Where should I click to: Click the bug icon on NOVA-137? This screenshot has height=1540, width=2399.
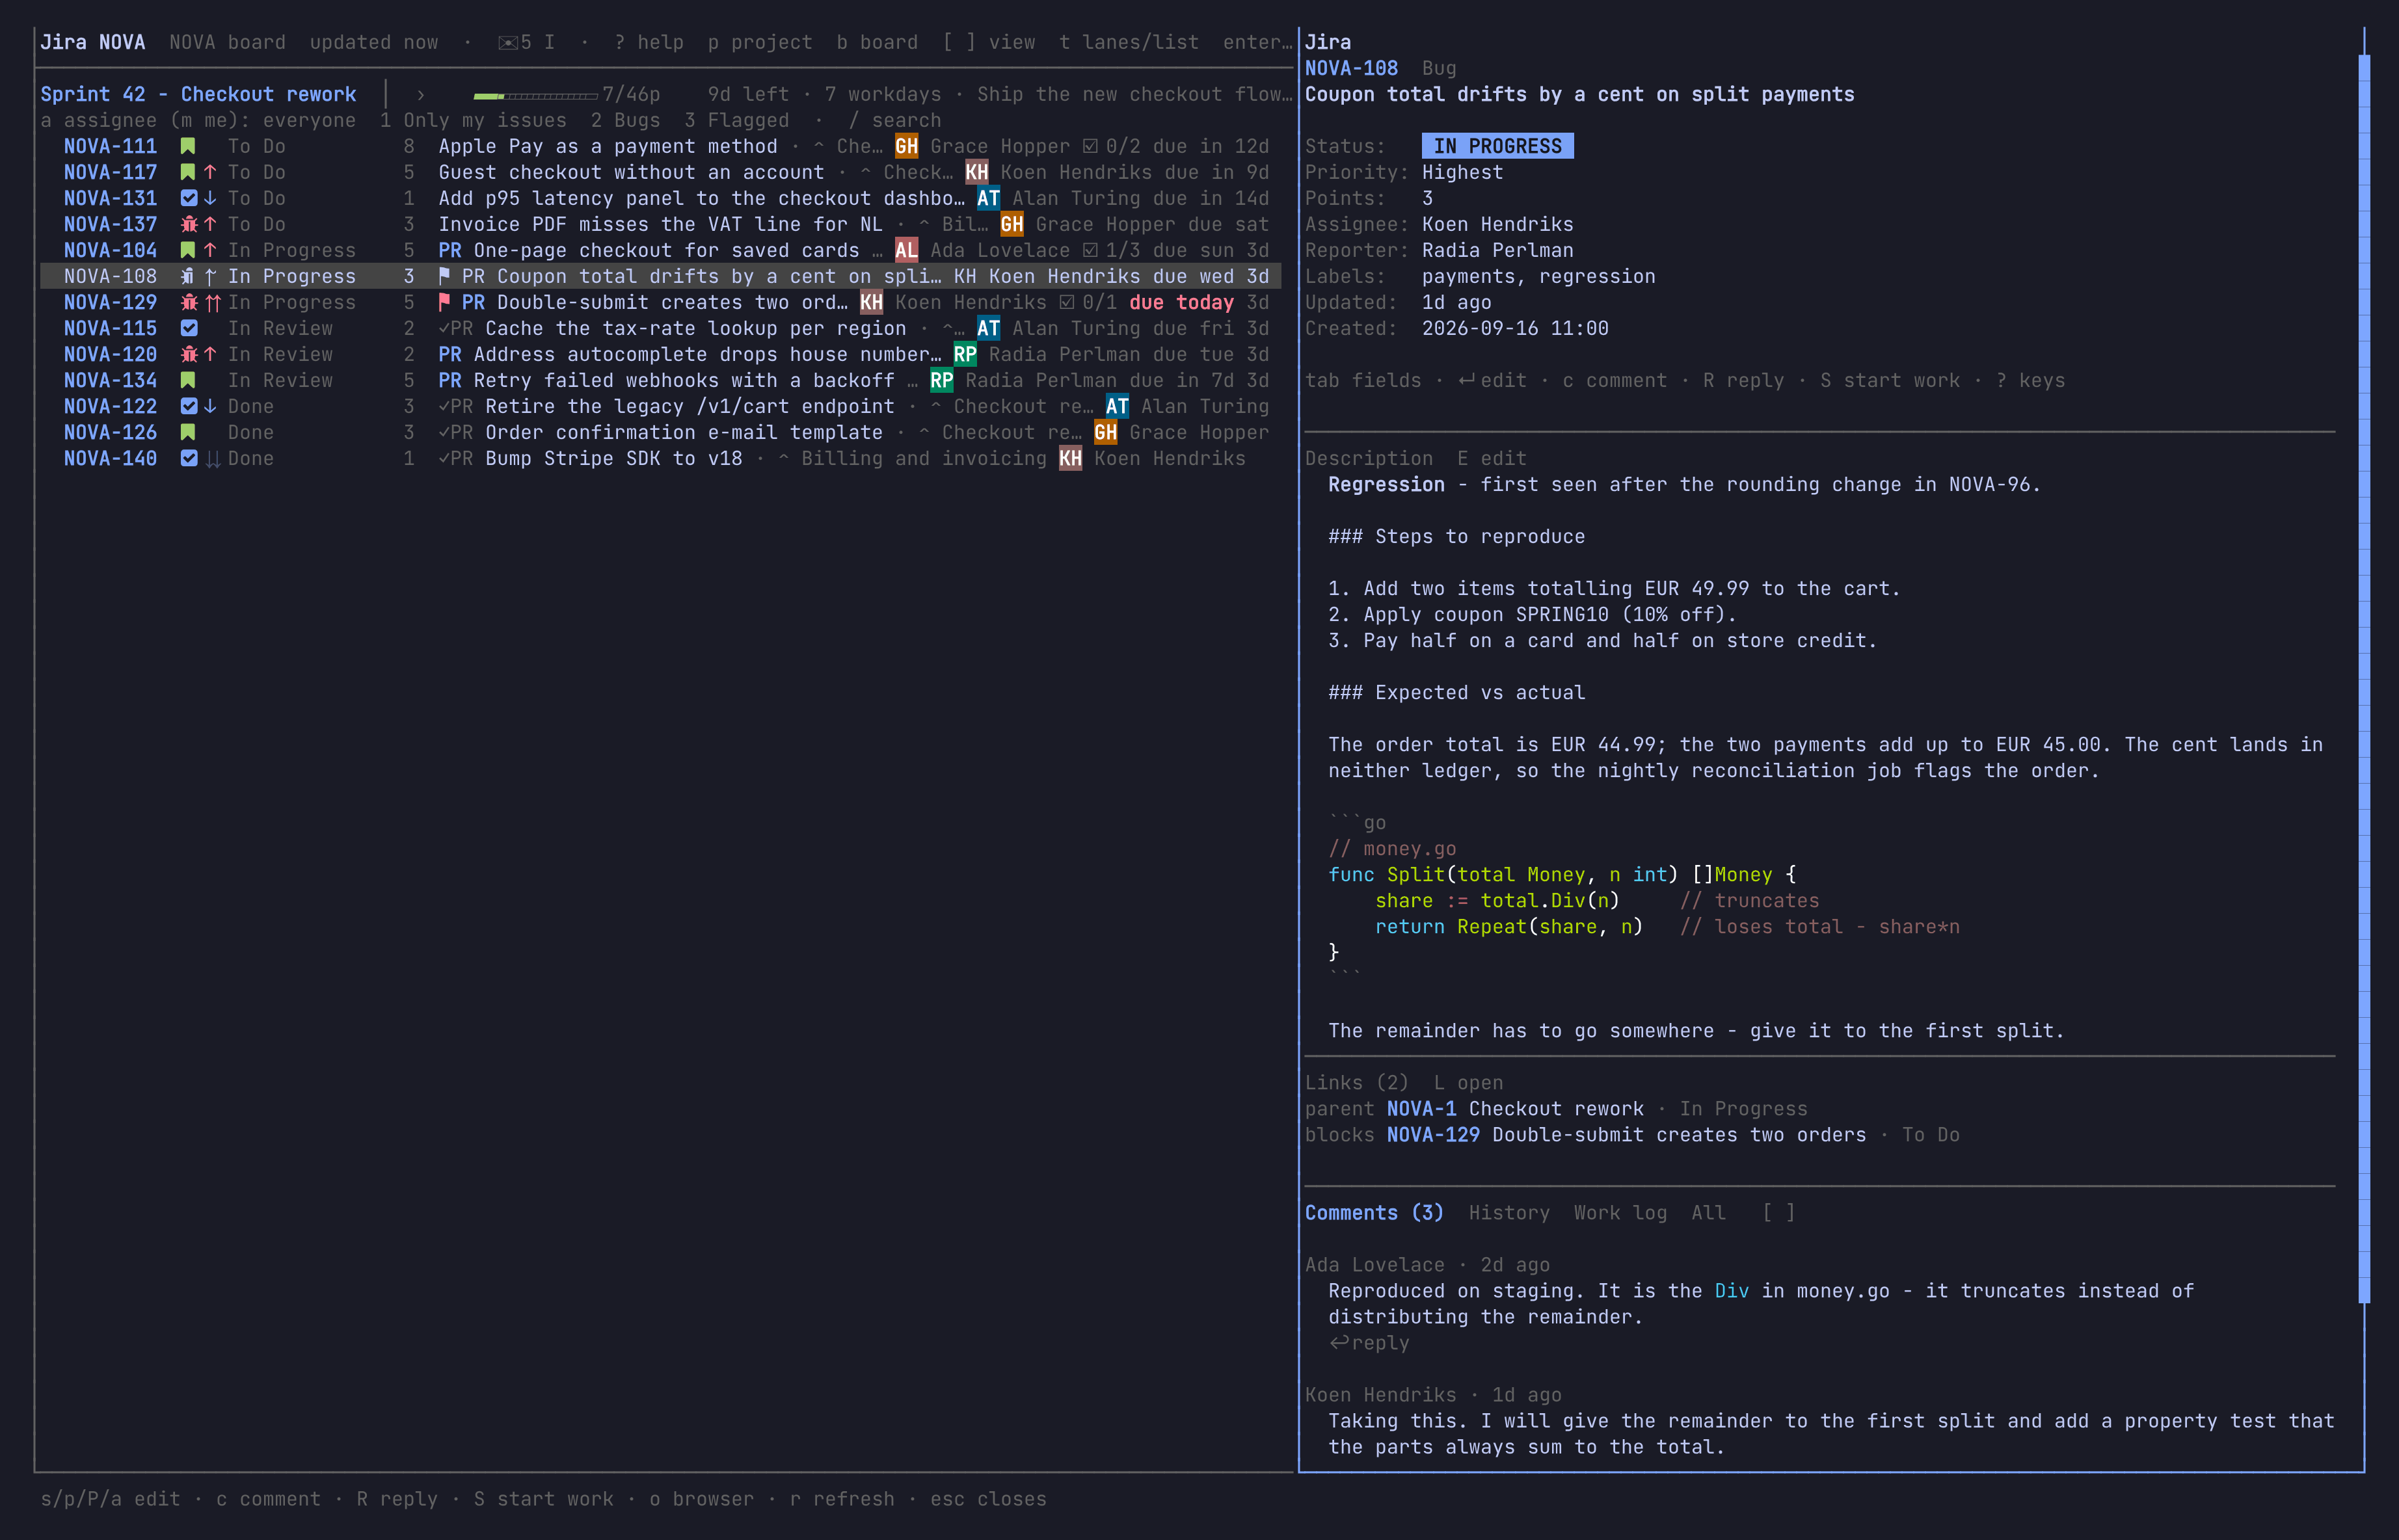pyautogui.click(x=188, y=224)
